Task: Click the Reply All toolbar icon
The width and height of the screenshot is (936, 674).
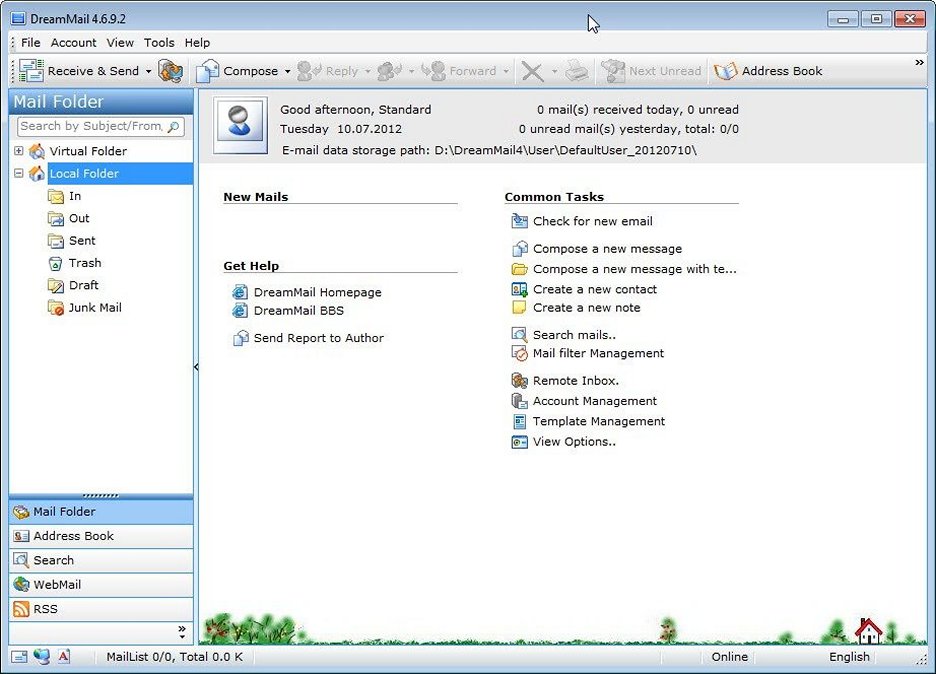Action: pyautogui.click(x=389, y=71)
